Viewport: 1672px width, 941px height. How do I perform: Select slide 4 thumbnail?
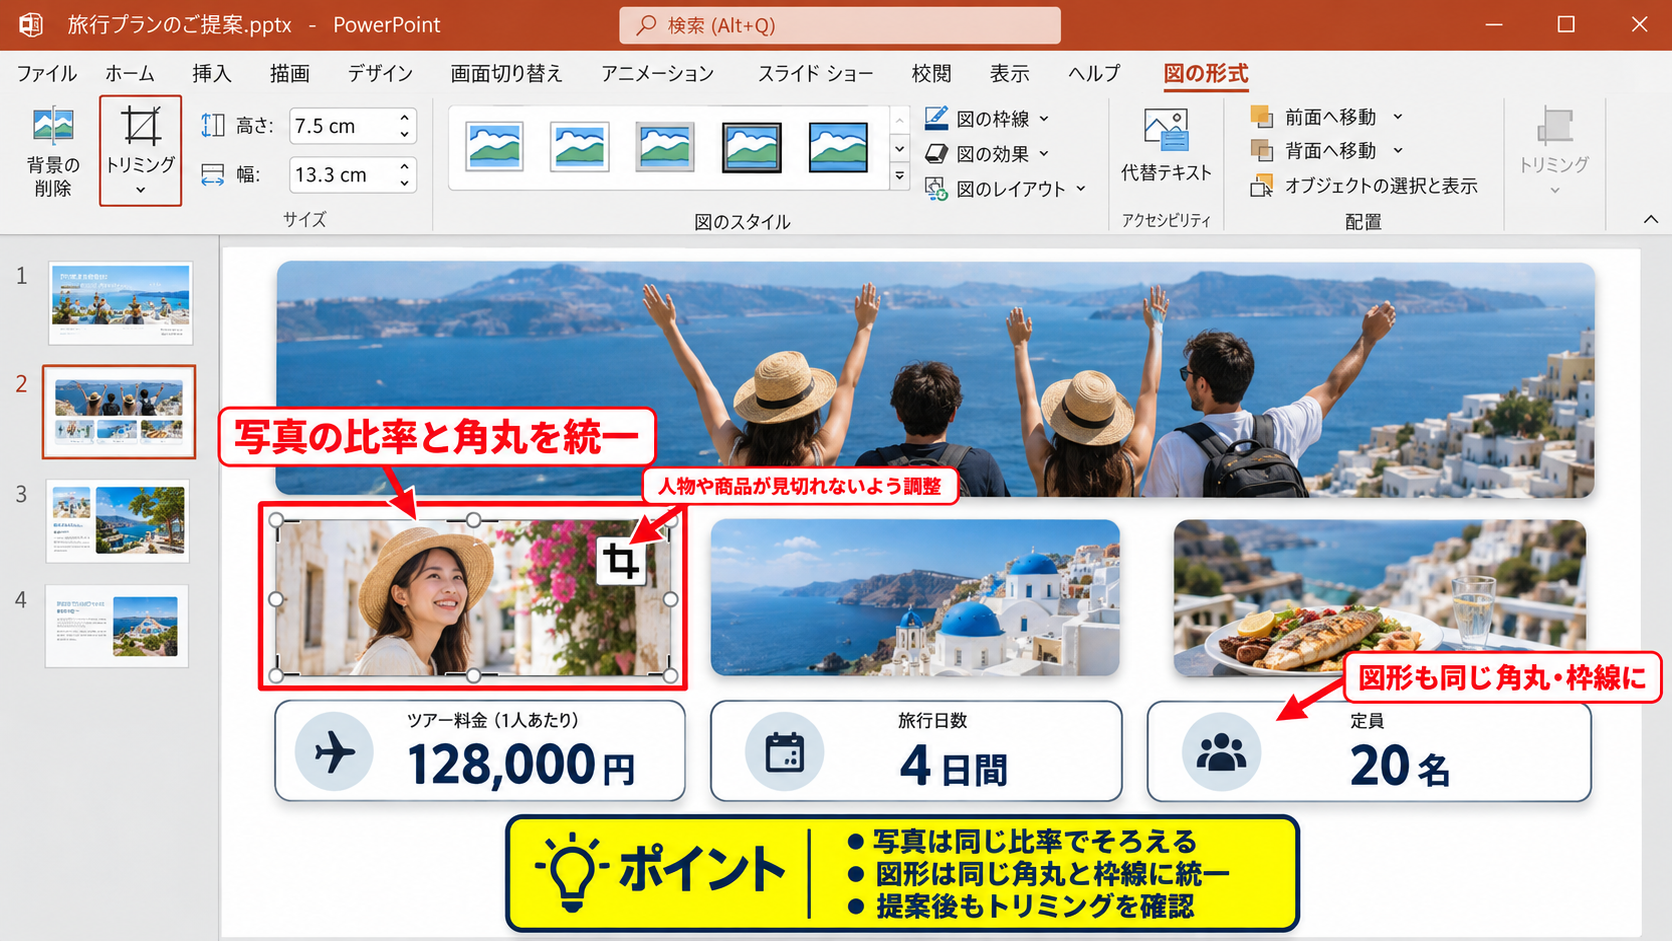(x=117, y=626)
